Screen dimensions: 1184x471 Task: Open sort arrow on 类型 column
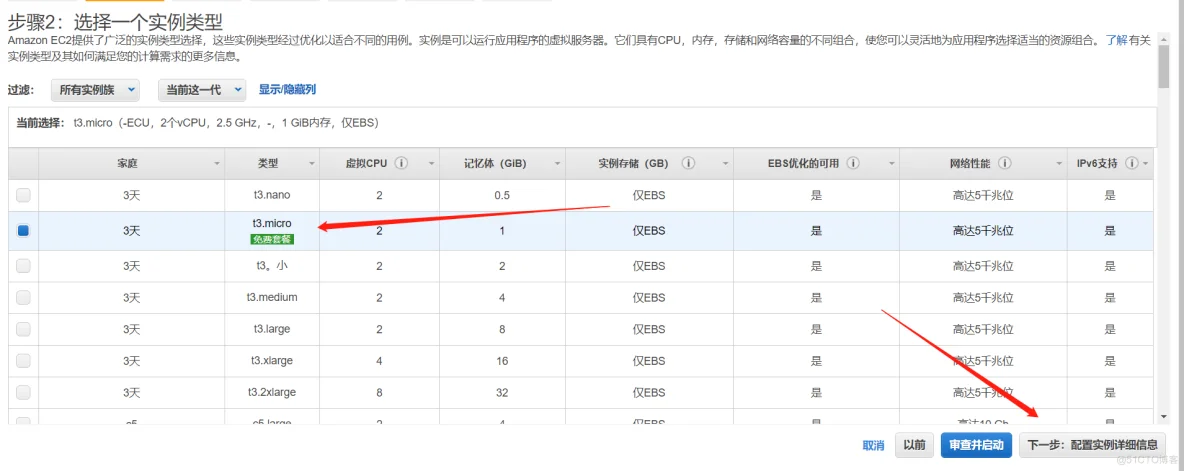click(312, 164)
